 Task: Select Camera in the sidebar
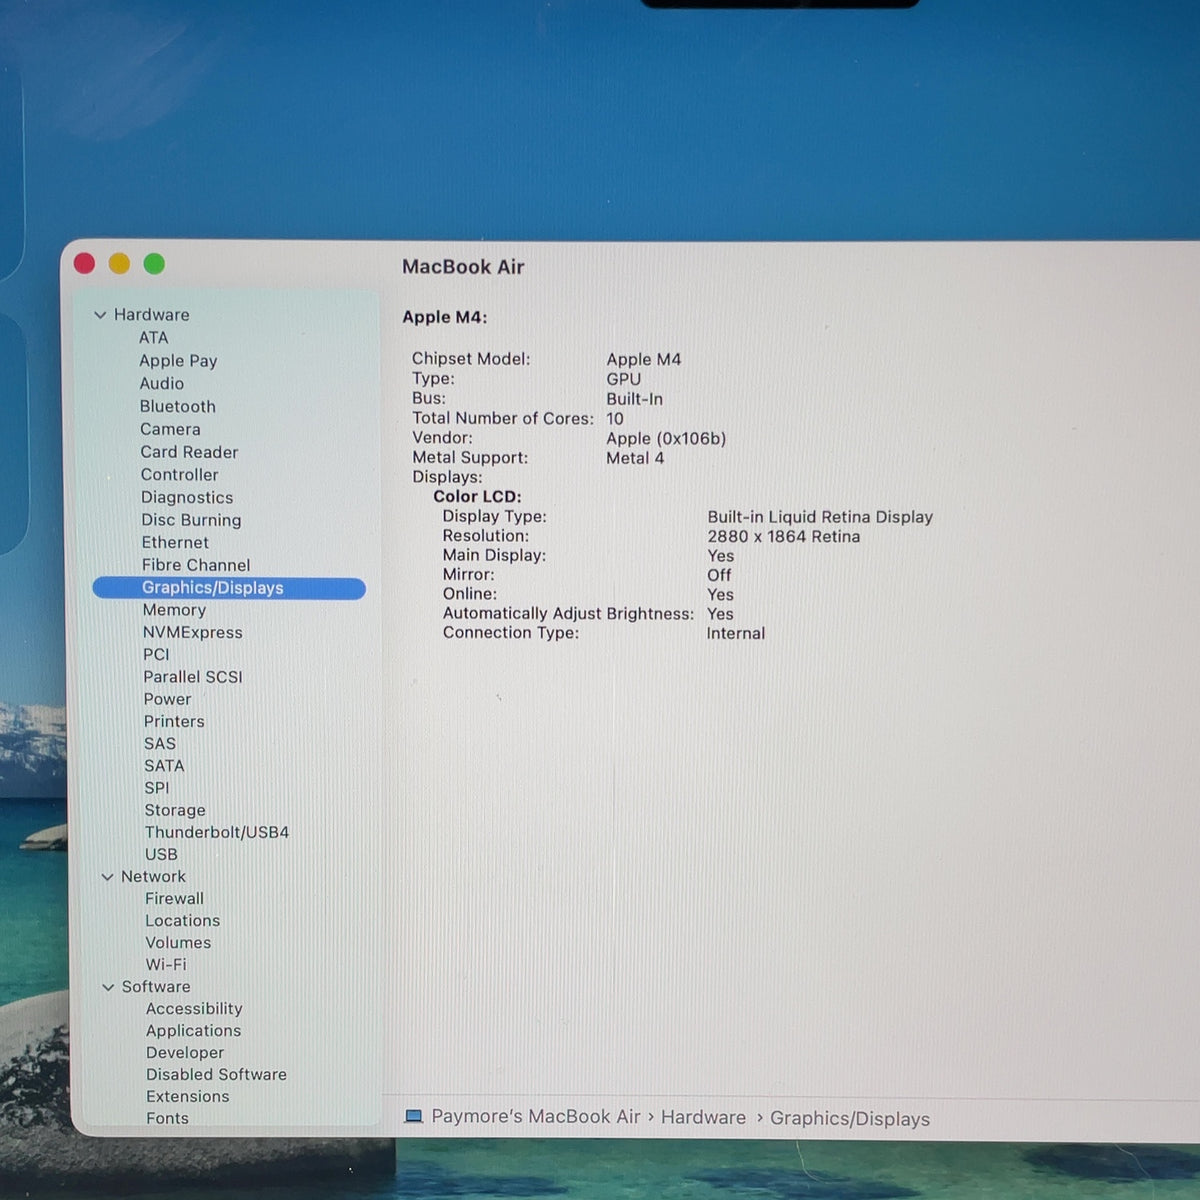[170, 430]
